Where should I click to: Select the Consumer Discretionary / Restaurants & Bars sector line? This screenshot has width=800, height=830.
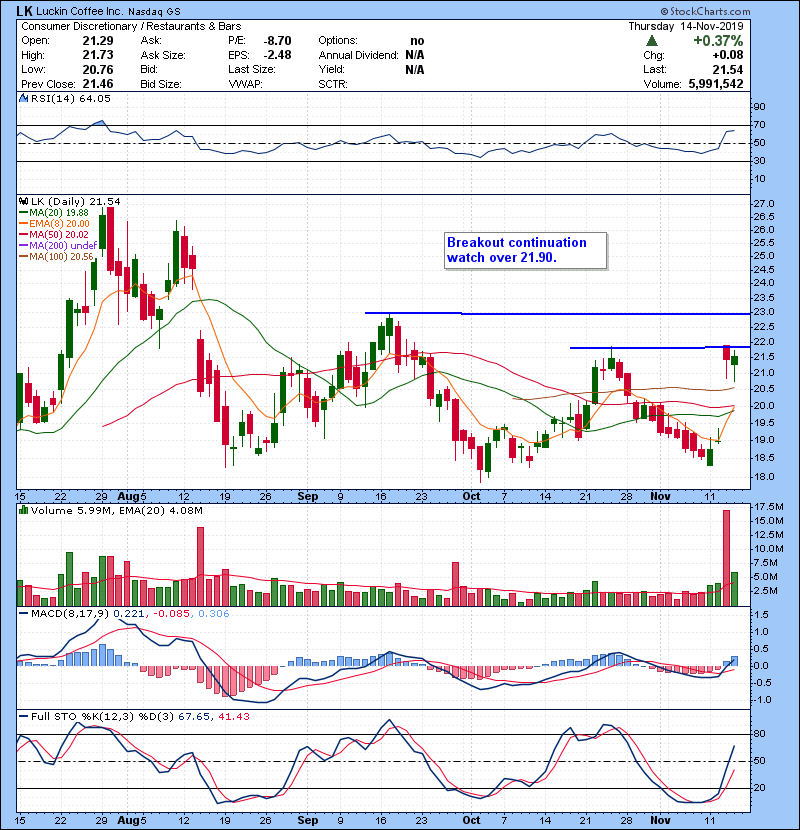tap(131, 26)
